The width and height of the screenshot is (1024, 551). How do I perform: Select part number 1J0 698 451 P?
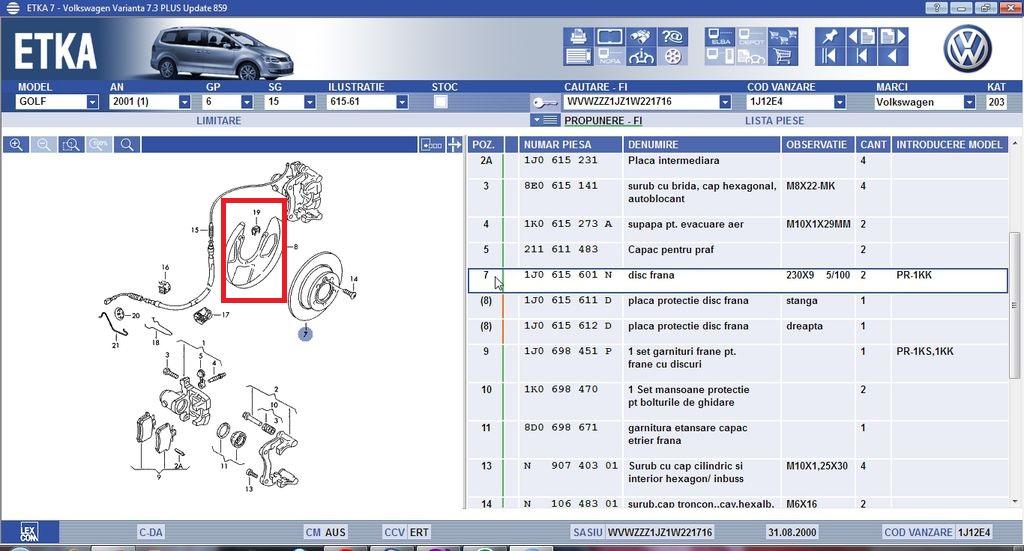[x=568, y=351]
